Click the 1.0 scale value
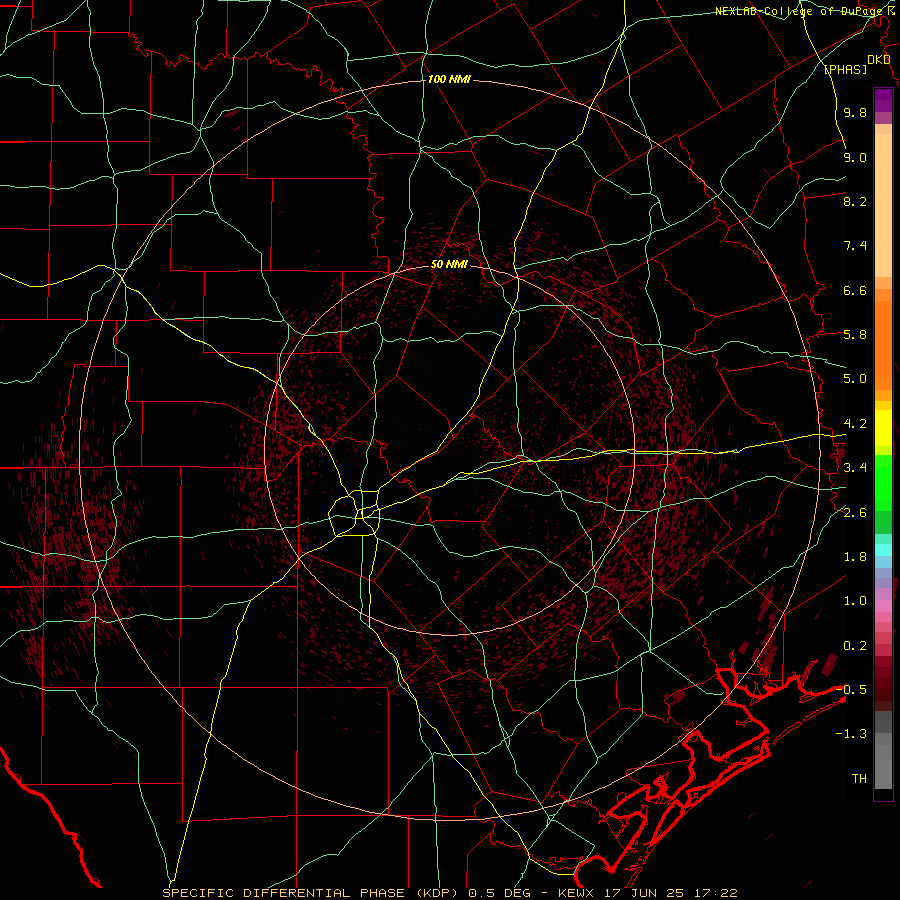 pyautogui.click(x=855, y=601)
